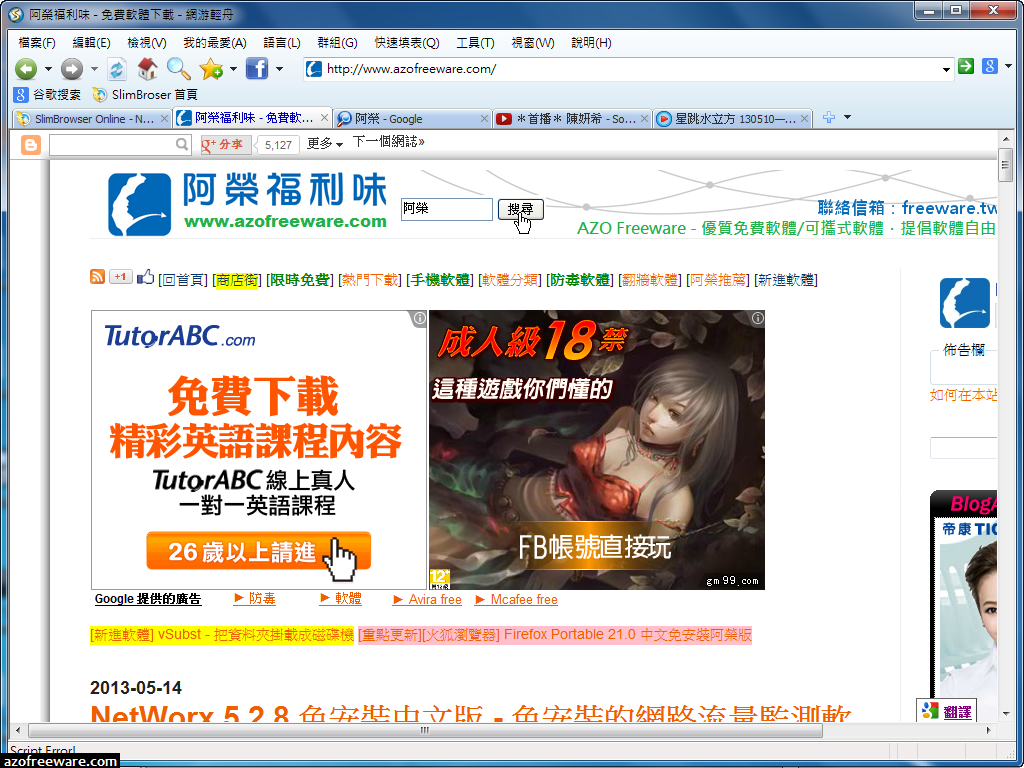
Task: Click the gray Forward navigation arrow
Action: [71, 69]
